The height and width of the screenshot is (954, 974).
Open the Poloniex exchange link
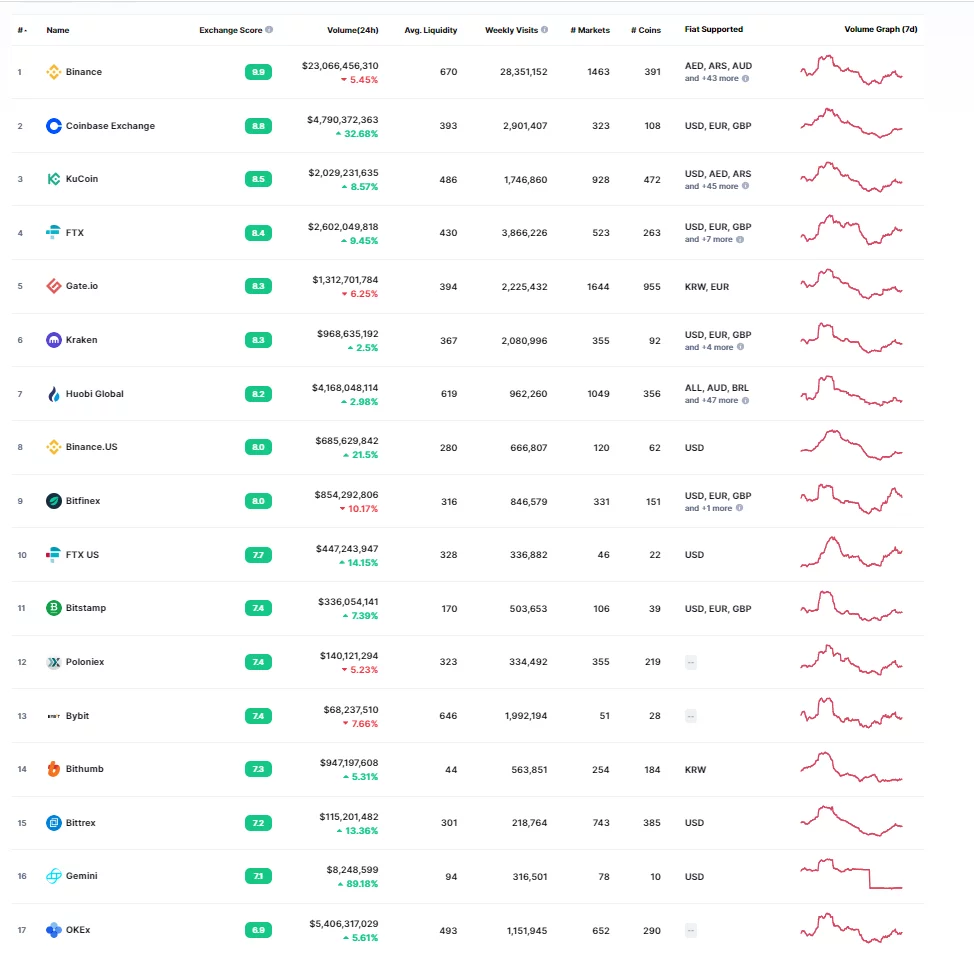(x=84, y=662)
